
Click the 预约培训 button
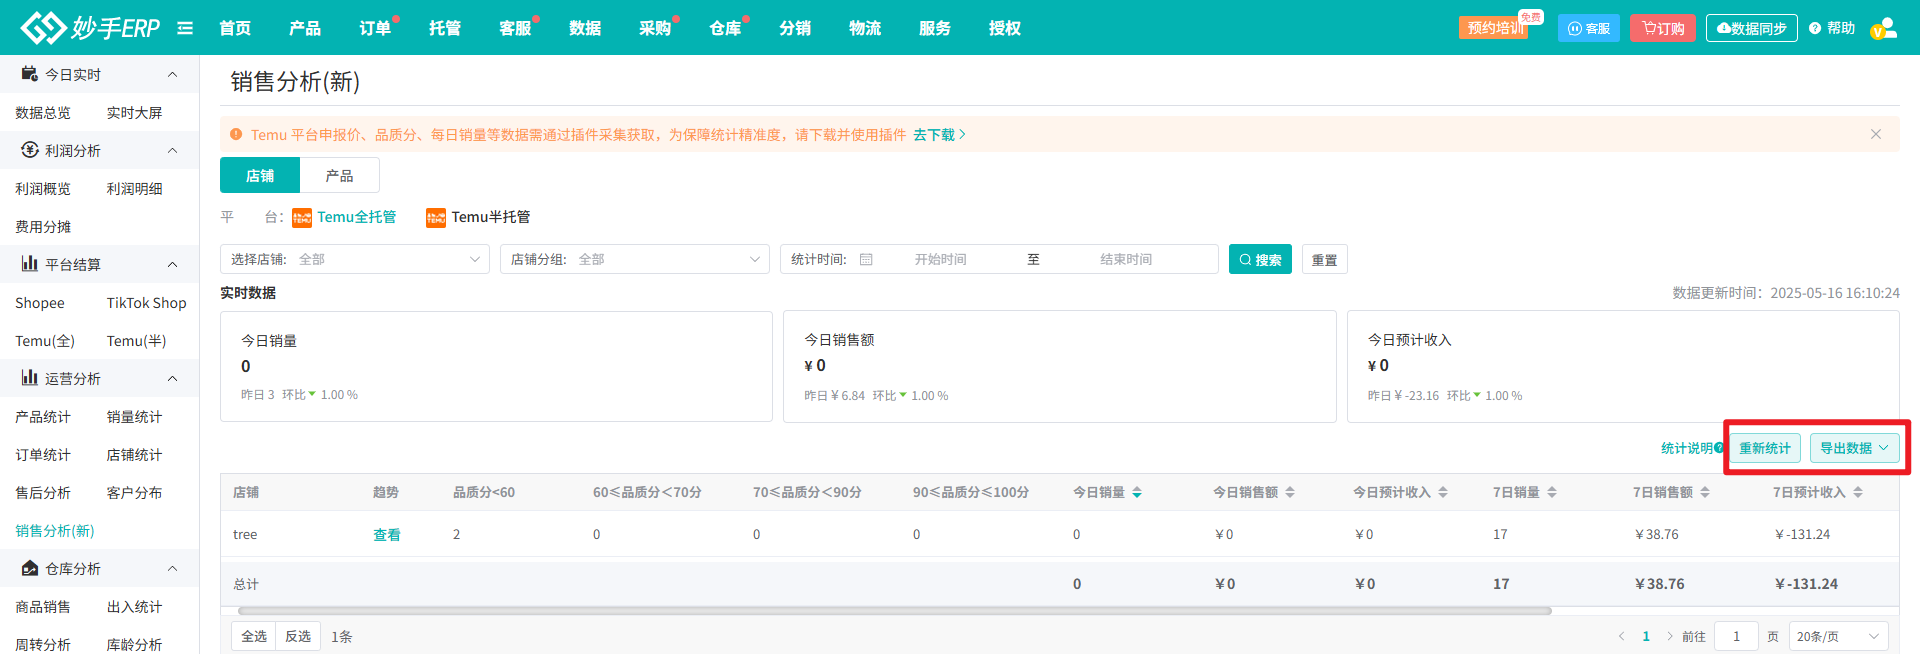[1494, 28]
